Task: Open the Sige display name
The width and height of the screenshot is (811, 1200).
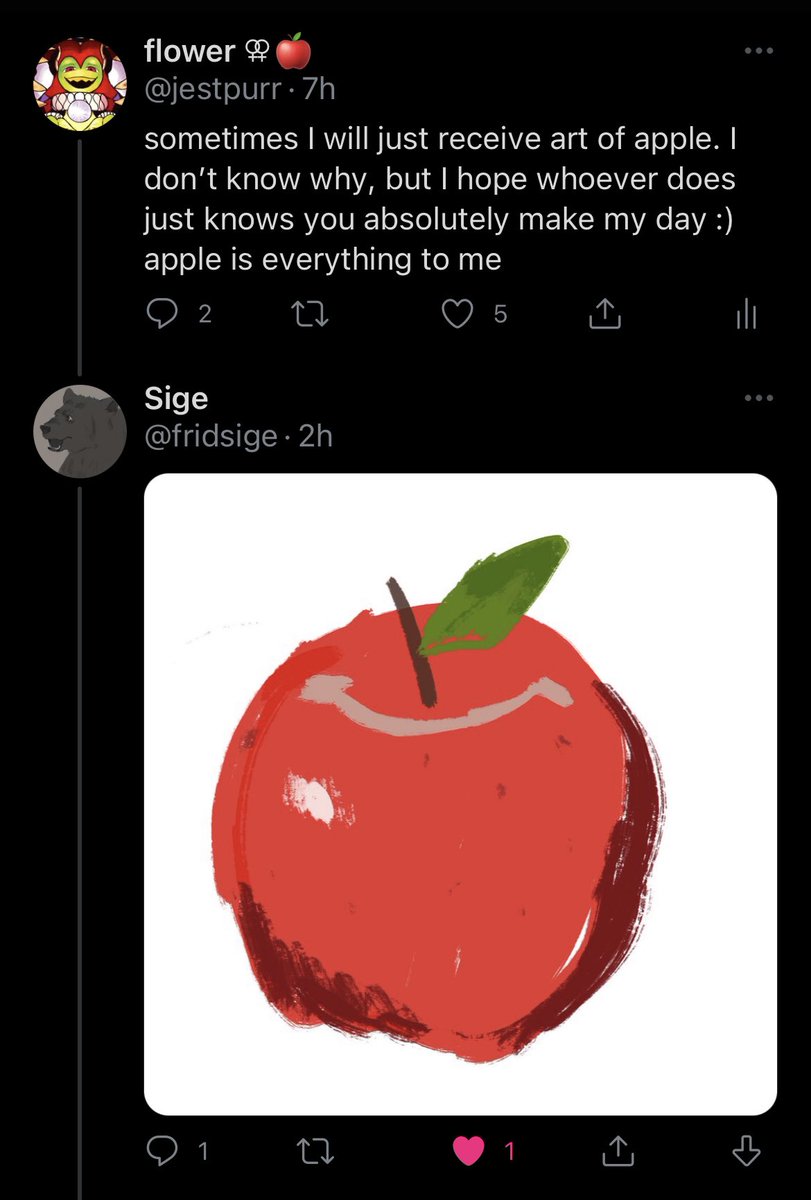Action: 176,399
